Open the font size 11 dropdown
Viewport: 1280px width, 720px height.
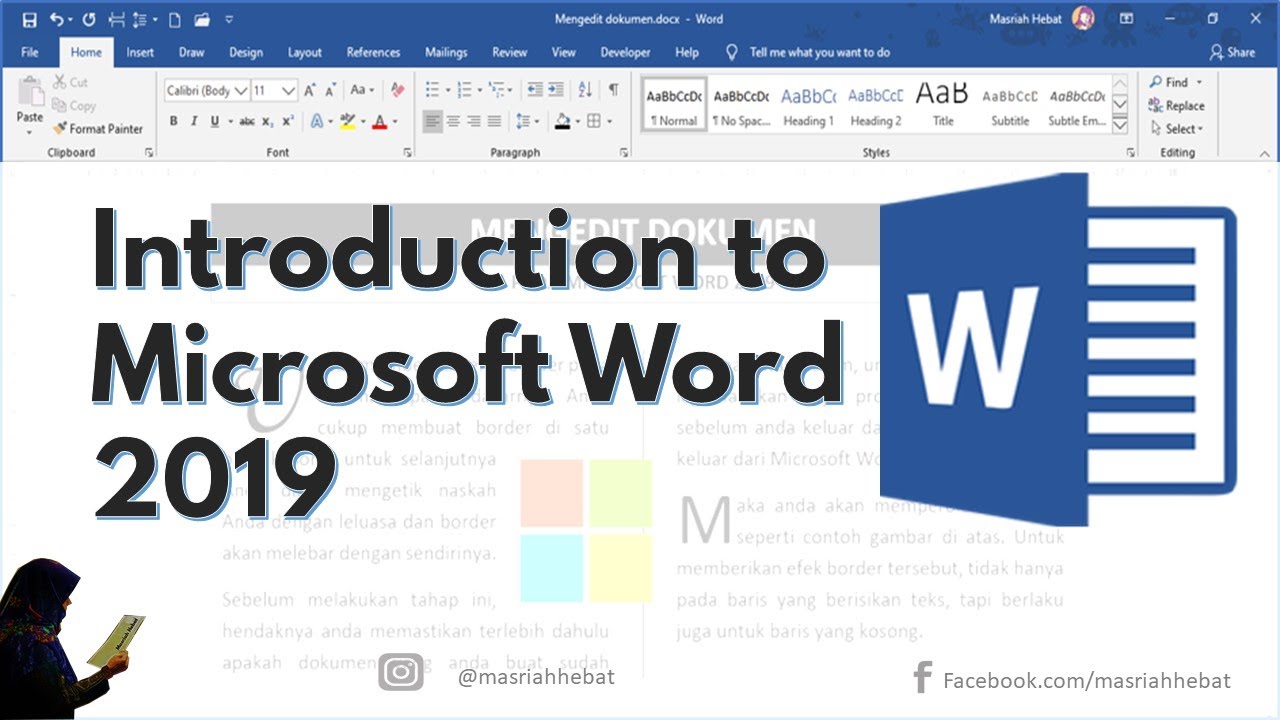[289, 90]
